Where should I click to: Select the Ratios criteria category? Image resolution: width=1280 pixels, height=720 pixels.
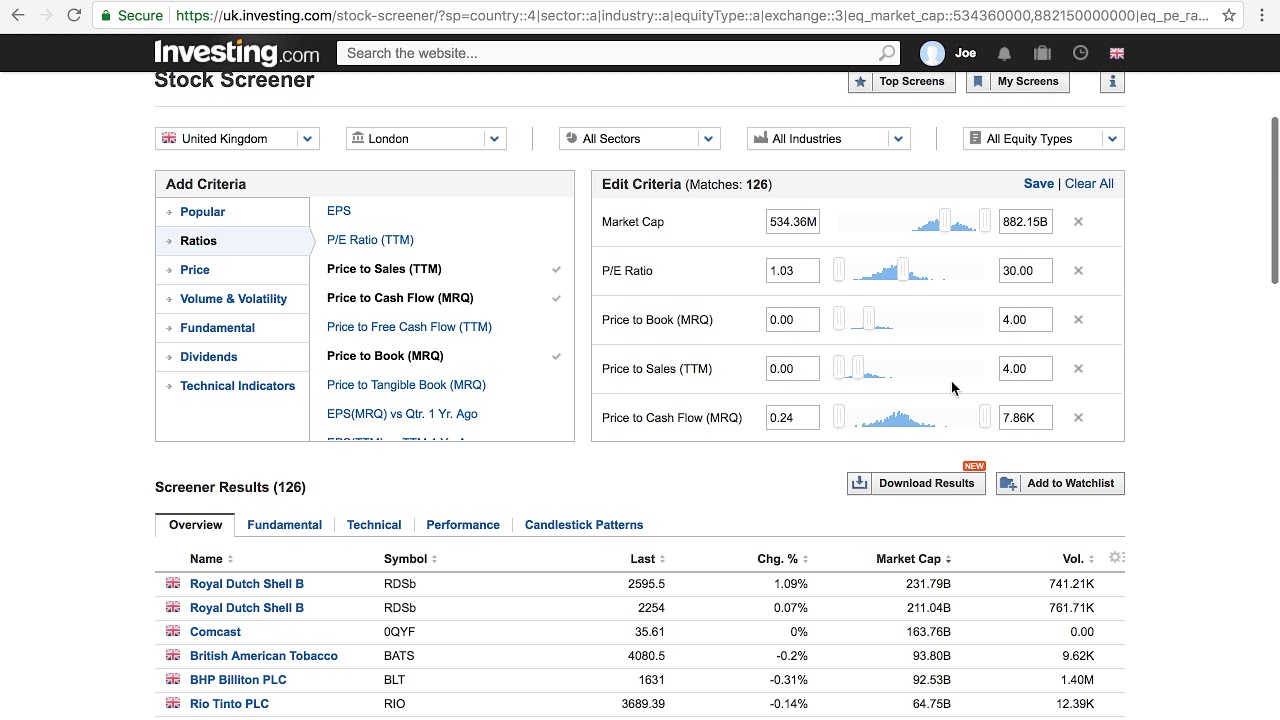point(198,241)
